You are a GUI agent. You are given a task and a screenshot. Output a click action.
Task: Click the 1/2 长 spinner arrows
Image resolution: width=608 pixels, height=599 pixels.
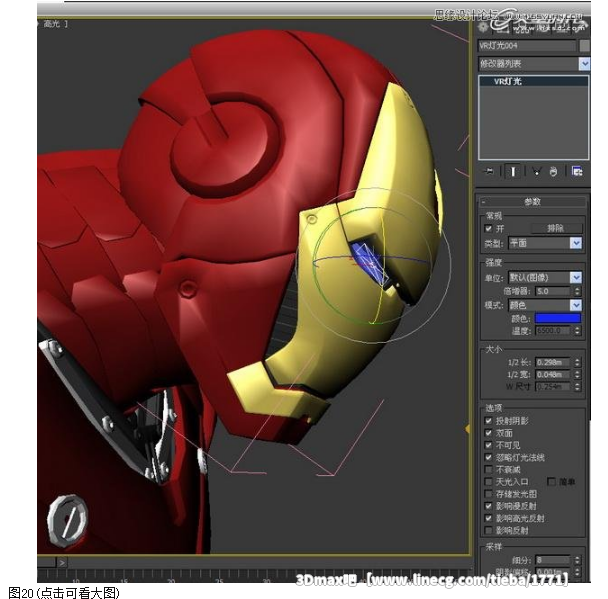point(577,362)
